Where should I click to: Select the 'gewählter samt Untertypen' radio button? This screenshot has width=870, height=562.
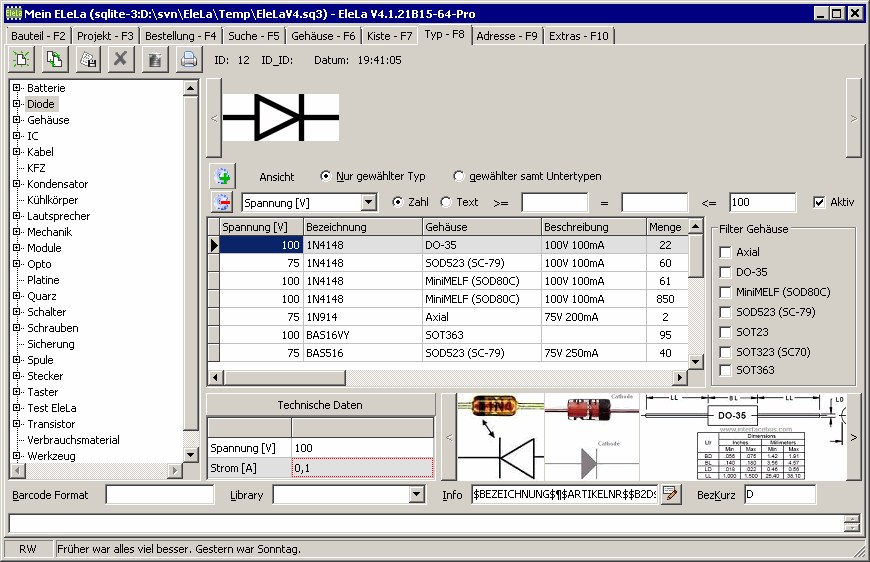tap(459, 177)
